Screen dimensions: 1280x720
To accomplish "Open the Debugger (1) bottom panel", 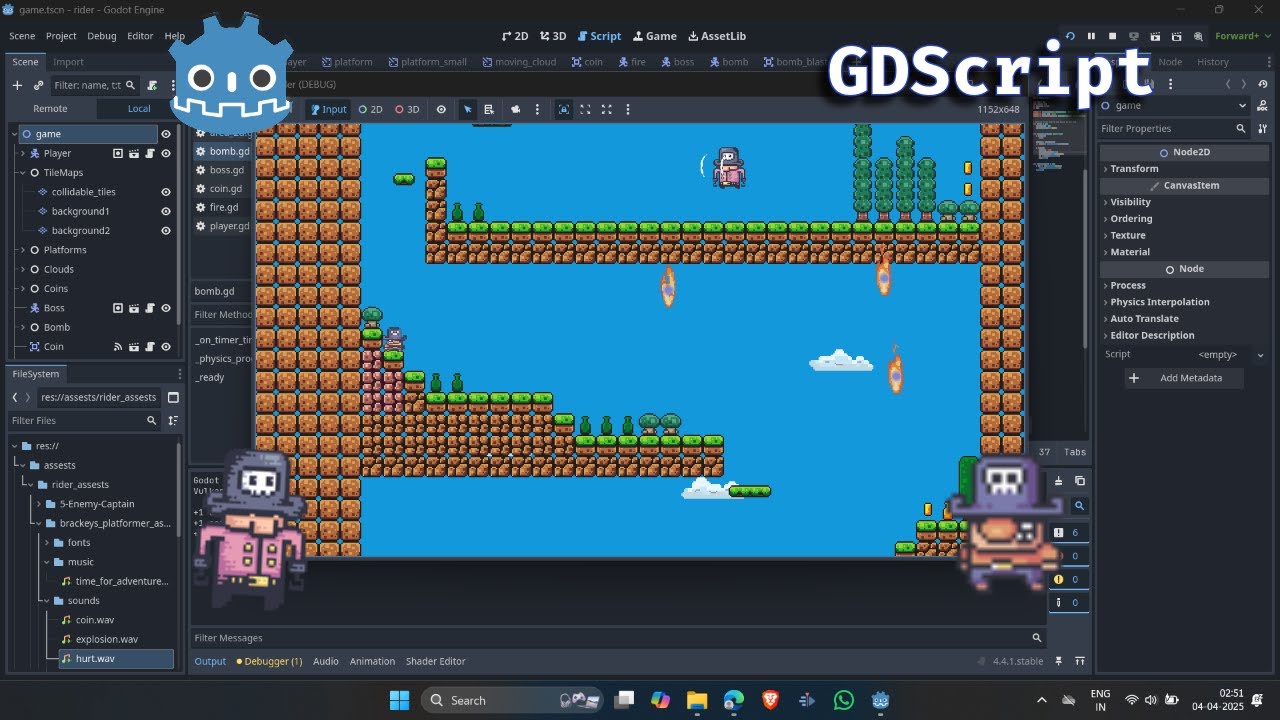I will [269, 661].
